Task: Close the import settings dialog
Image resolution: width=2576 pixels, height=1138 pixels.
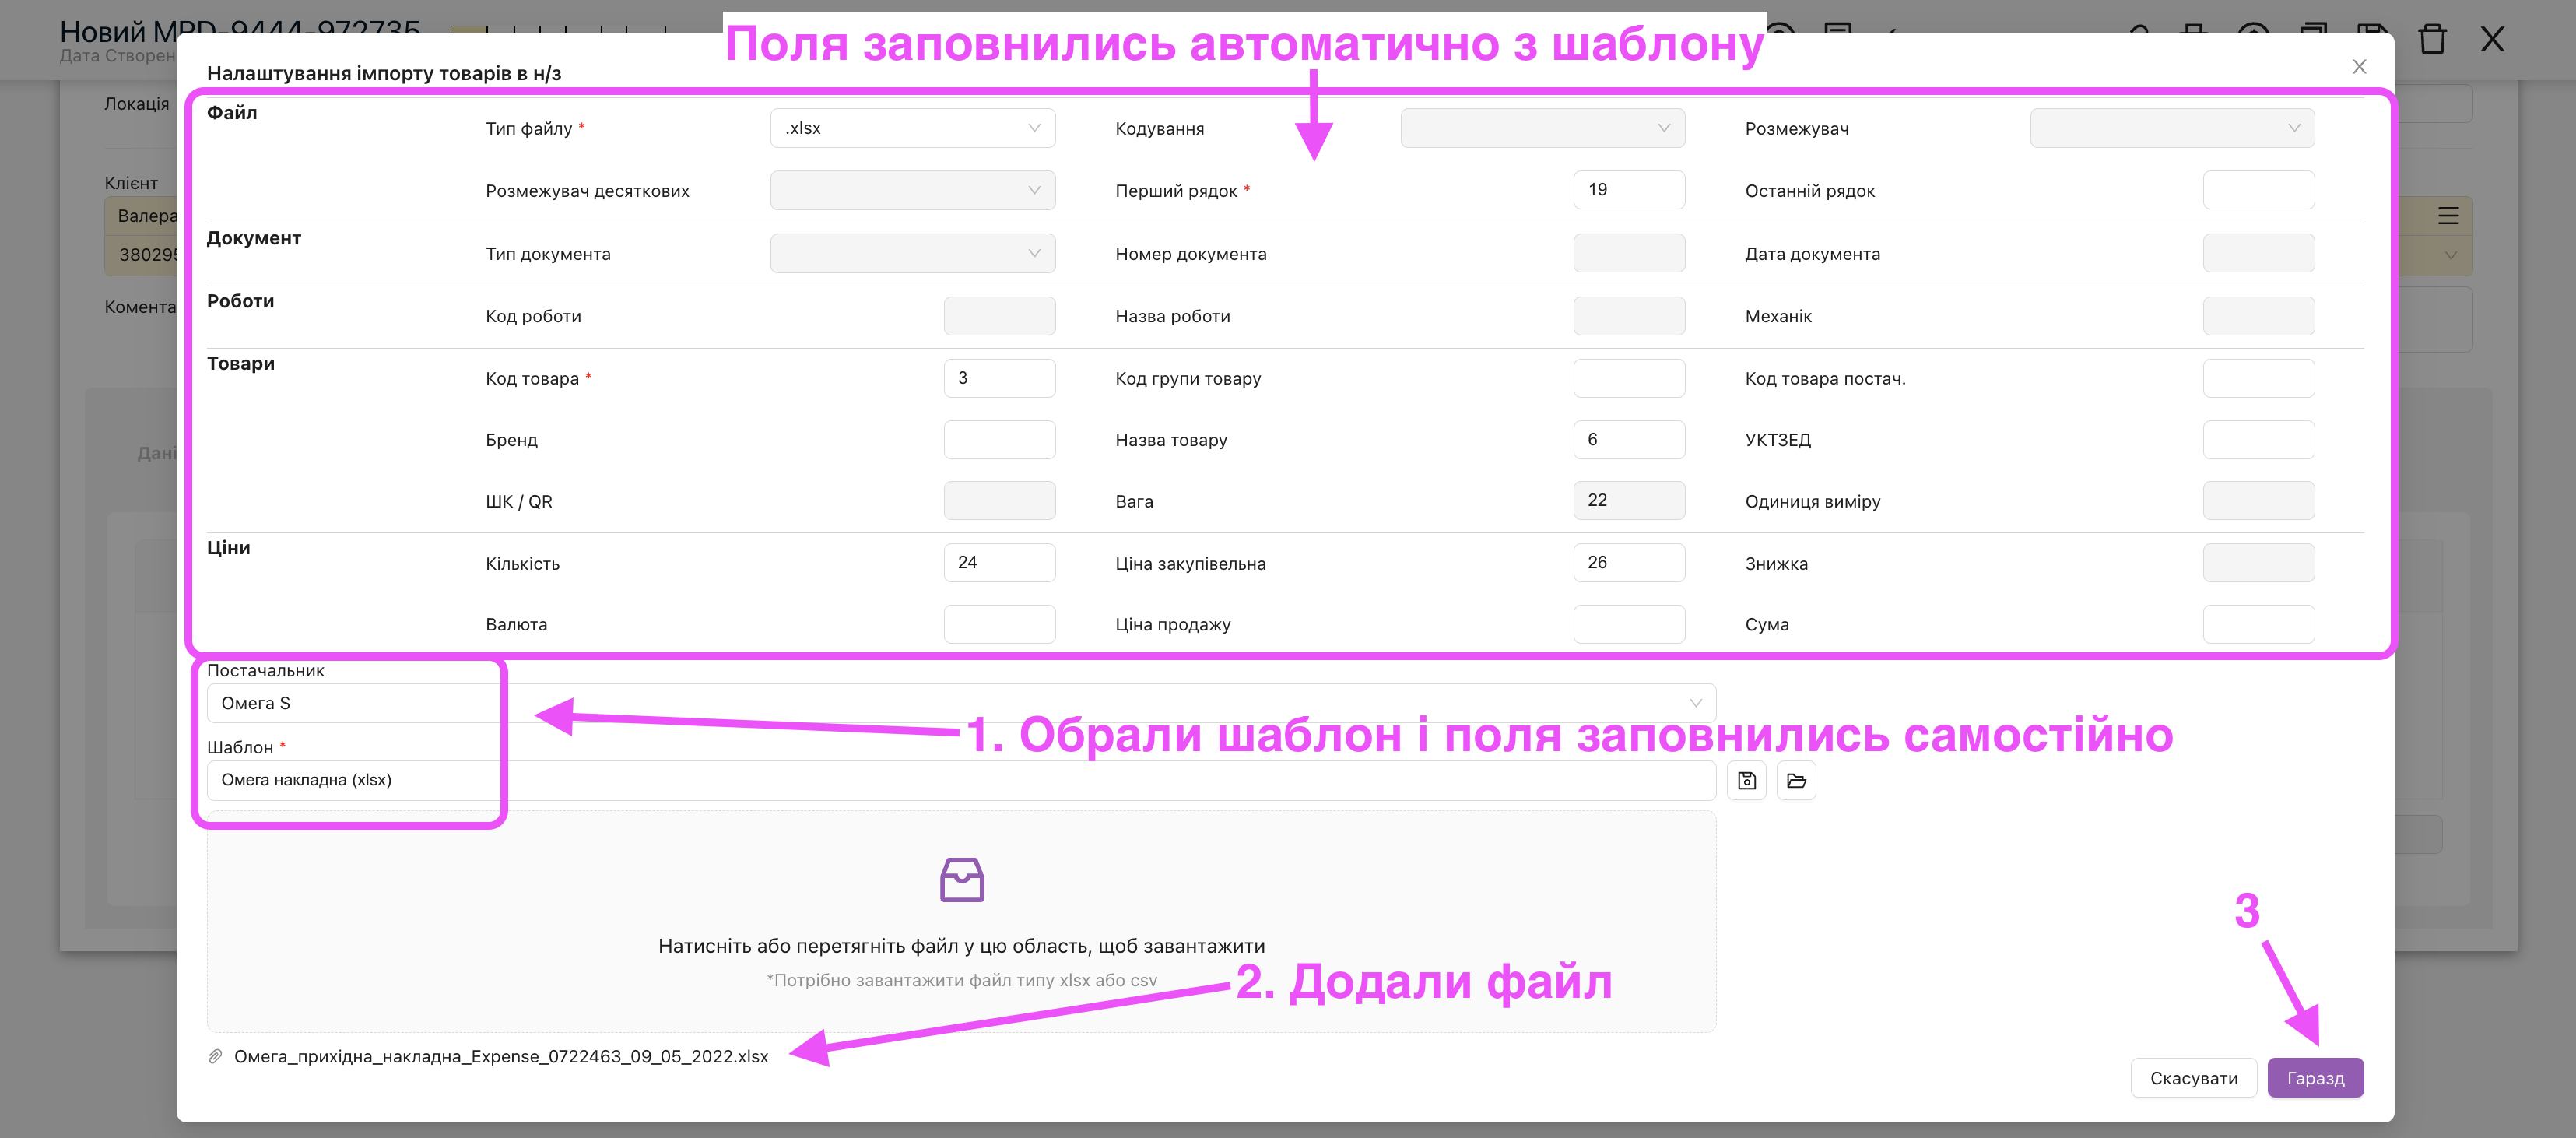Action: click(2359, 67)
